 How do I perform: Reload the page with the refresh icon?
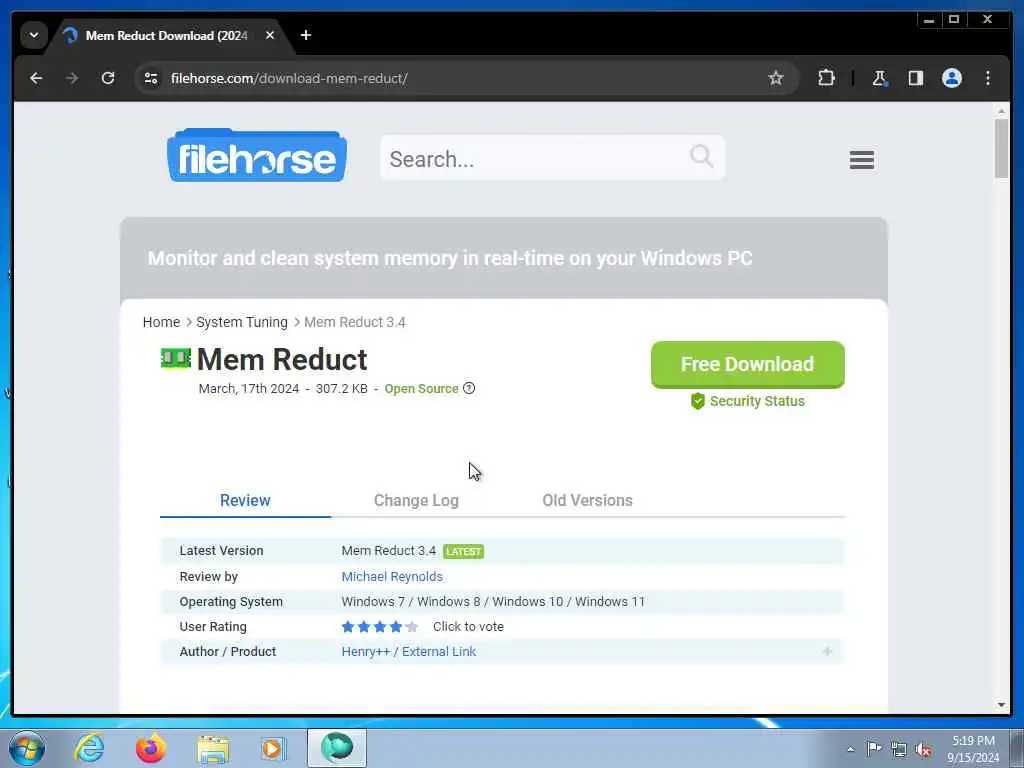(108, 78)
